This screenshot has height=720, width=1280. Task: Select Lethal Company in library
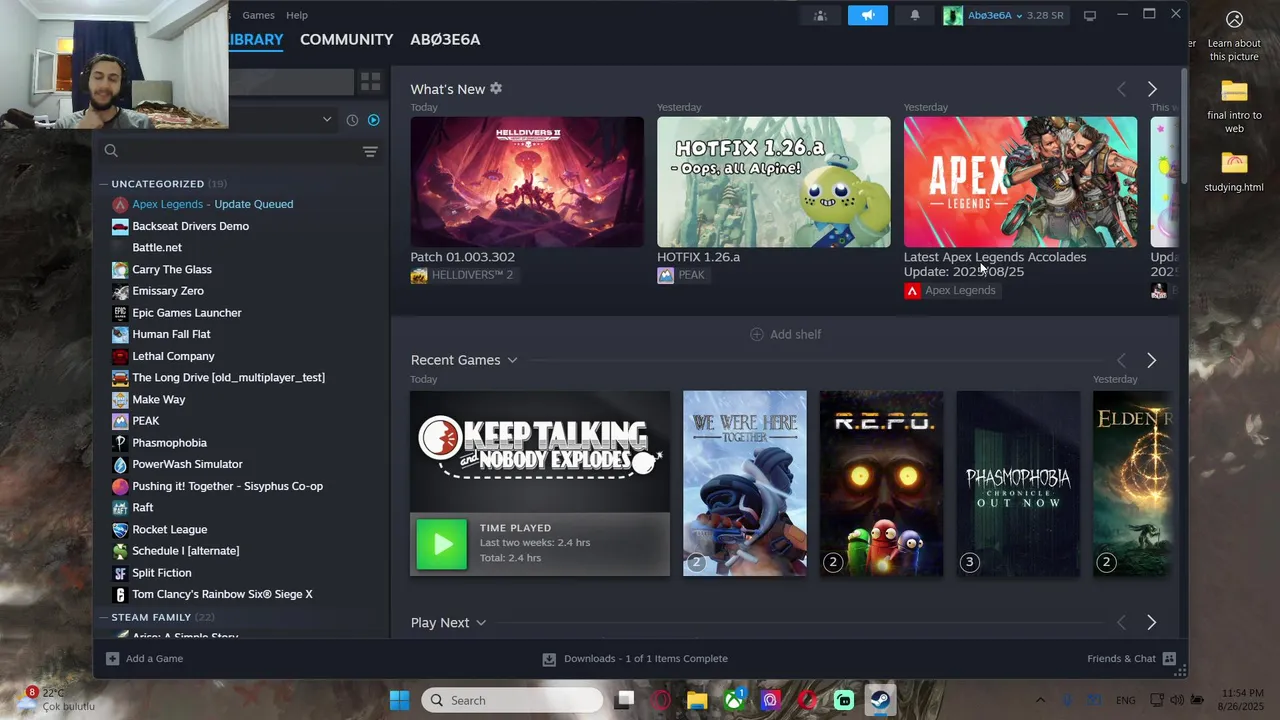click(173, 356)
